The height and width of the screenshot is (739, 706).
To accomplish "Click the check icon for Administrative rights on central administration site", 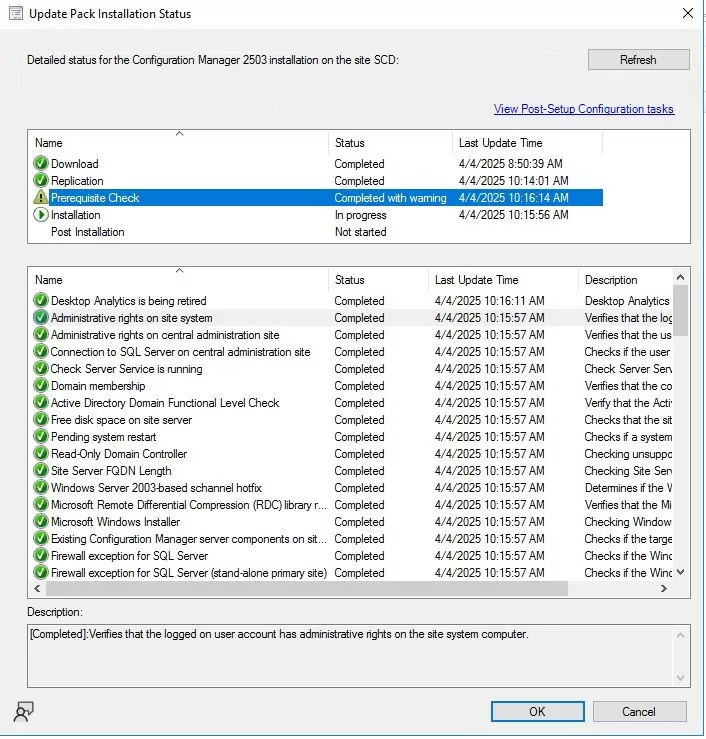I will point(41,334).
